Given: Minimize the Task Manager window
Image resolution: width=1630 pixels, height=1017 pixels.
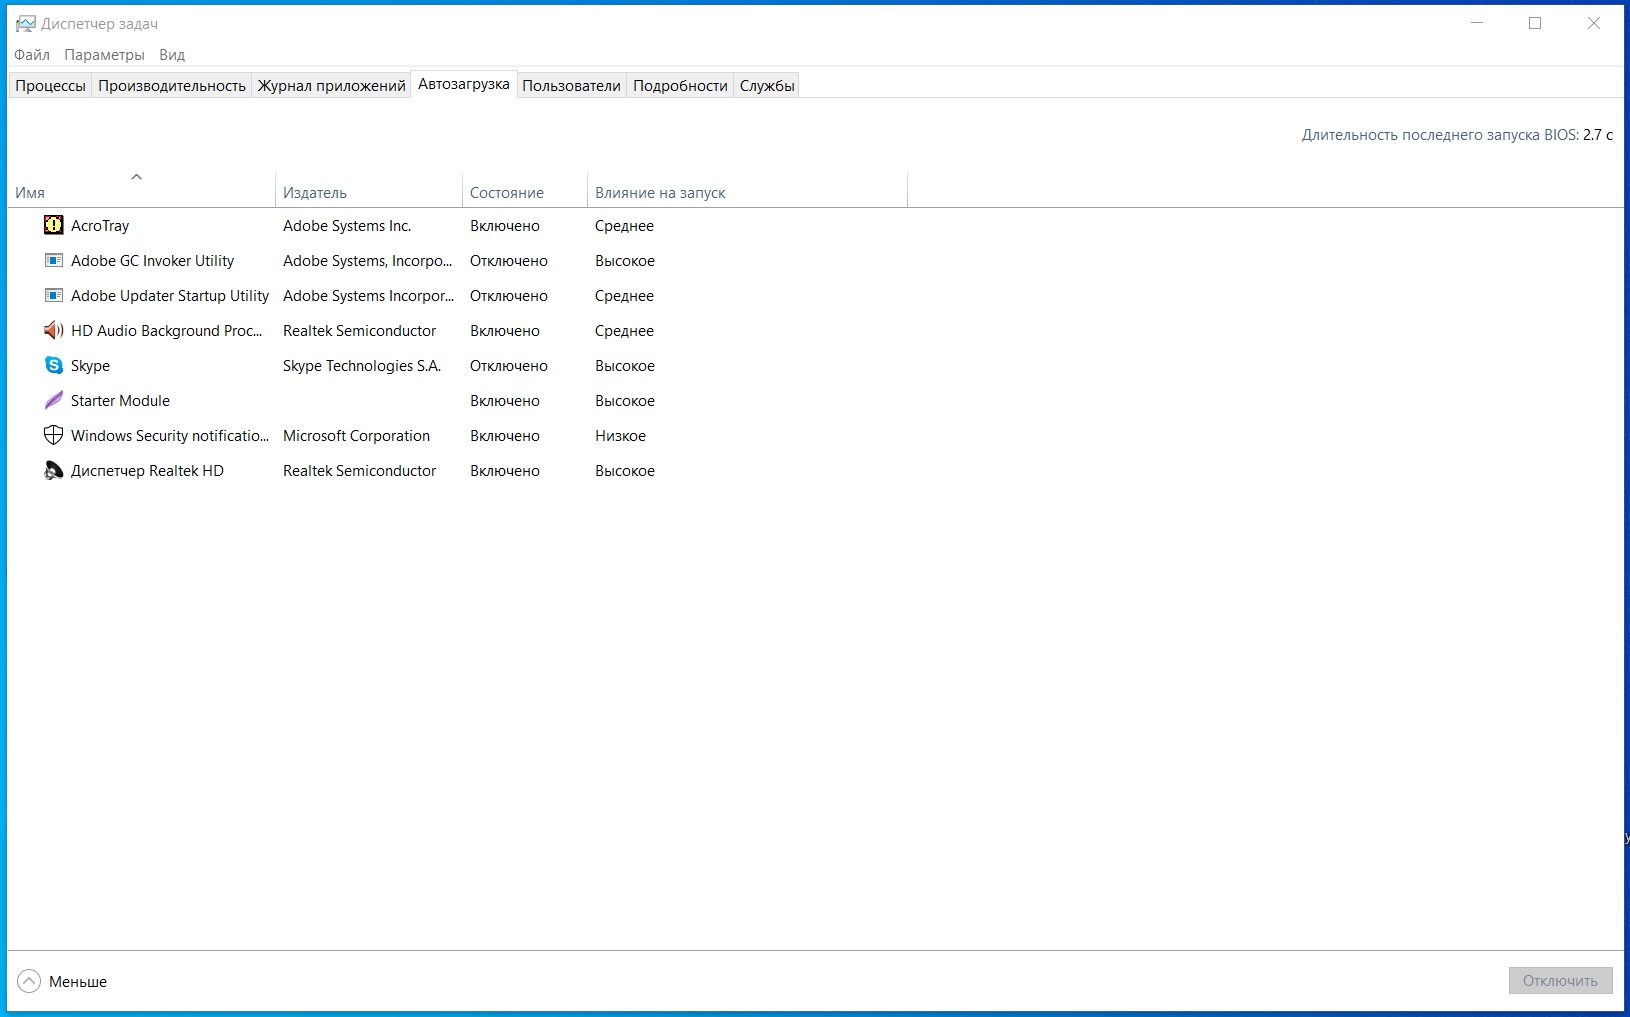Looking at the screenshot, I should pos(1477,23).
